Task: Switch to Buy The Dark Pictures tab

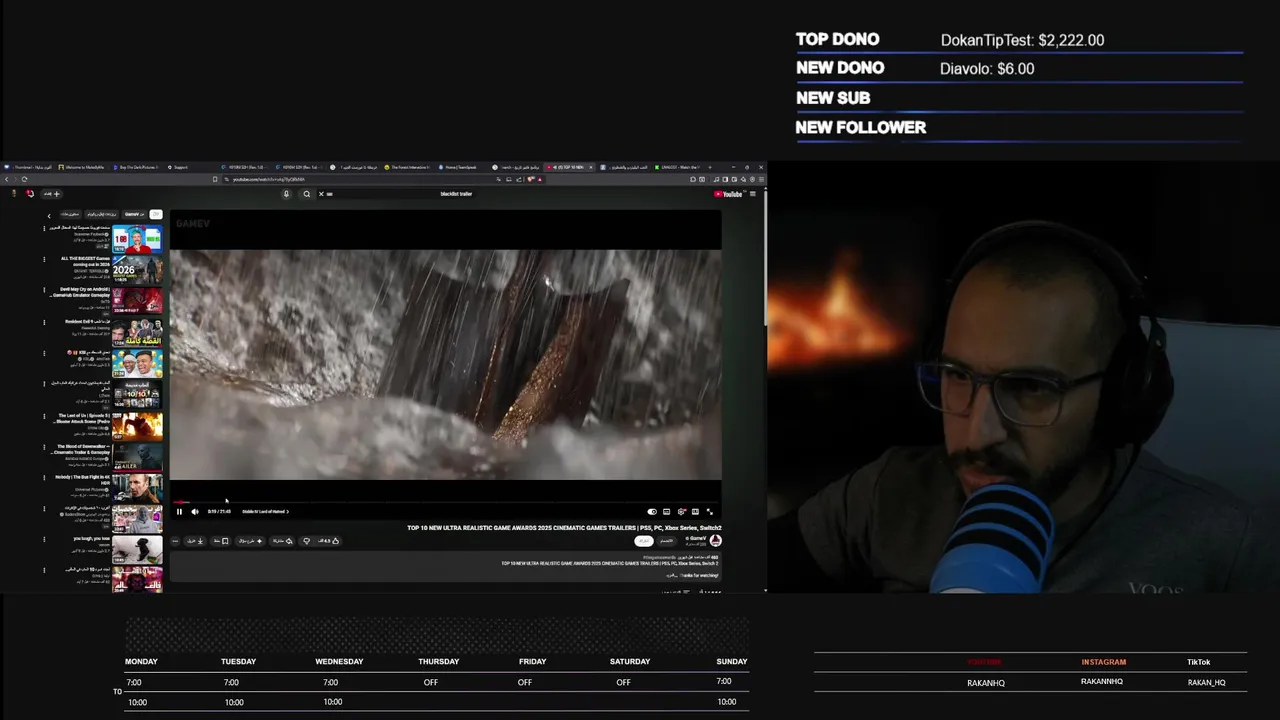Action: [x=135, y=167]
